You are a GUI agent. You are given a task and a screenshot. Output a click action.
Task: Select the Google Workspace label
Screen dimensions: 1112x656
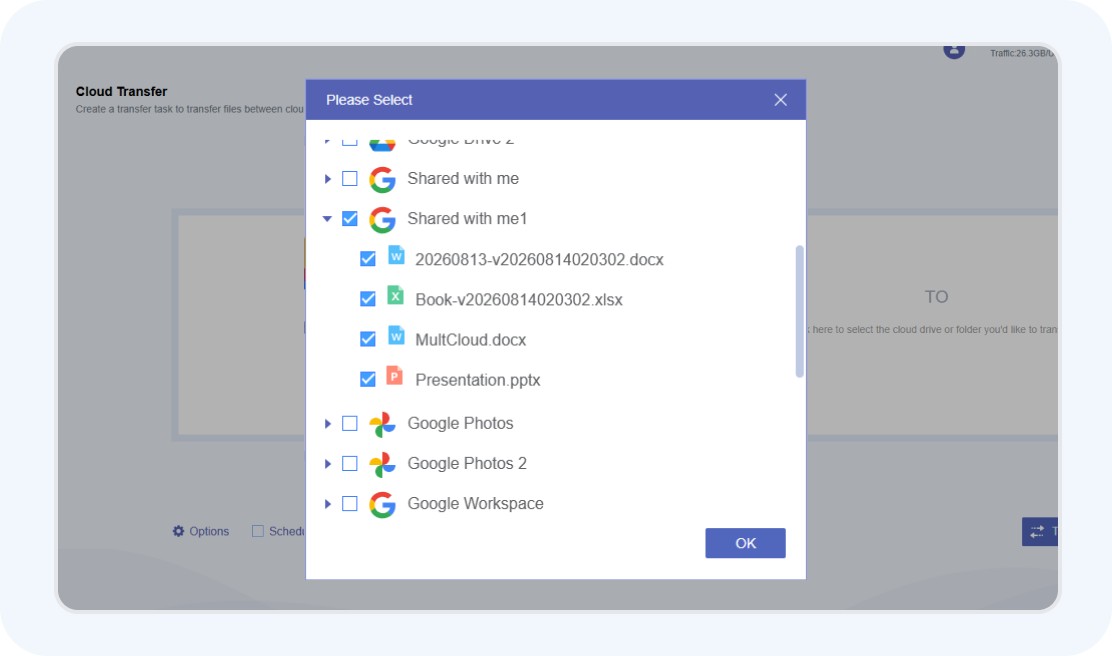[476, 504]
